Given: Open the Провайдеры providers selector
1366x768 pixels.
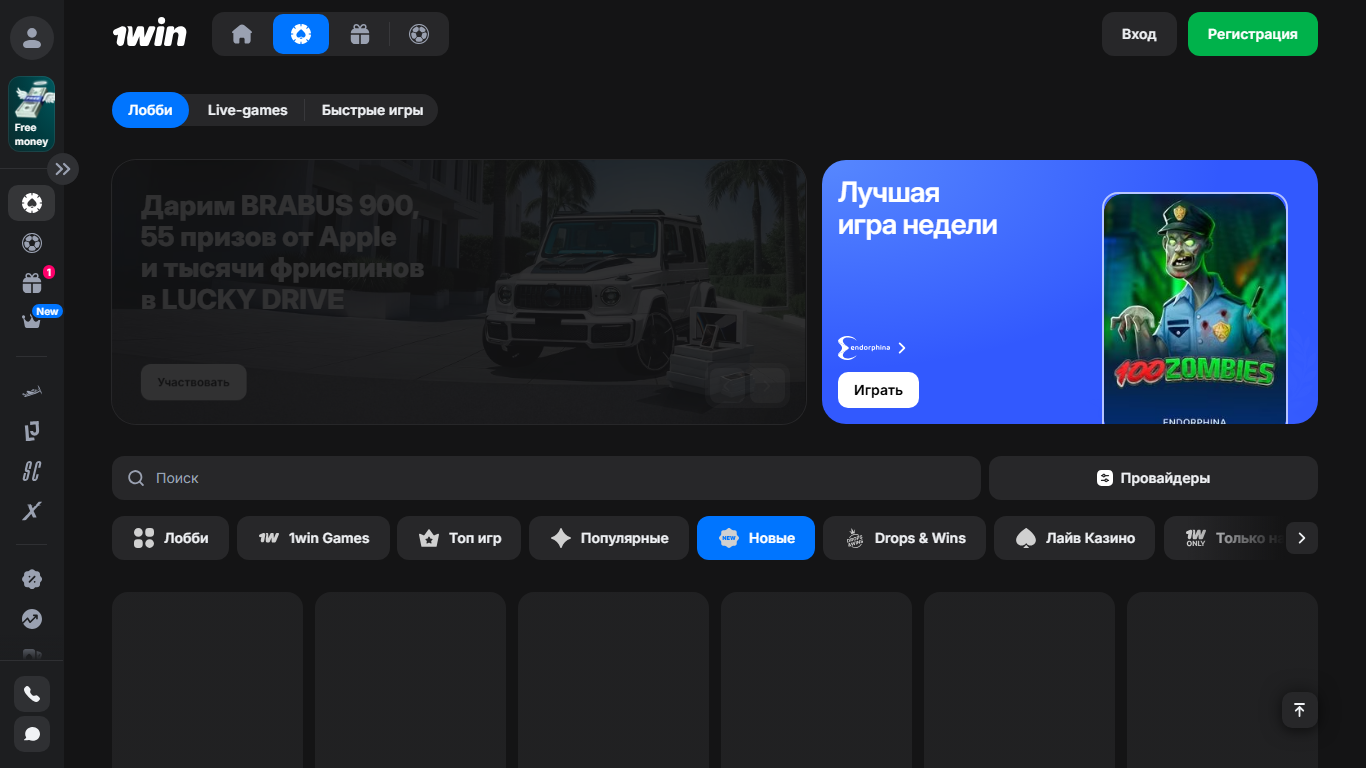Looking at the screenshot, I should (1153, 478).
